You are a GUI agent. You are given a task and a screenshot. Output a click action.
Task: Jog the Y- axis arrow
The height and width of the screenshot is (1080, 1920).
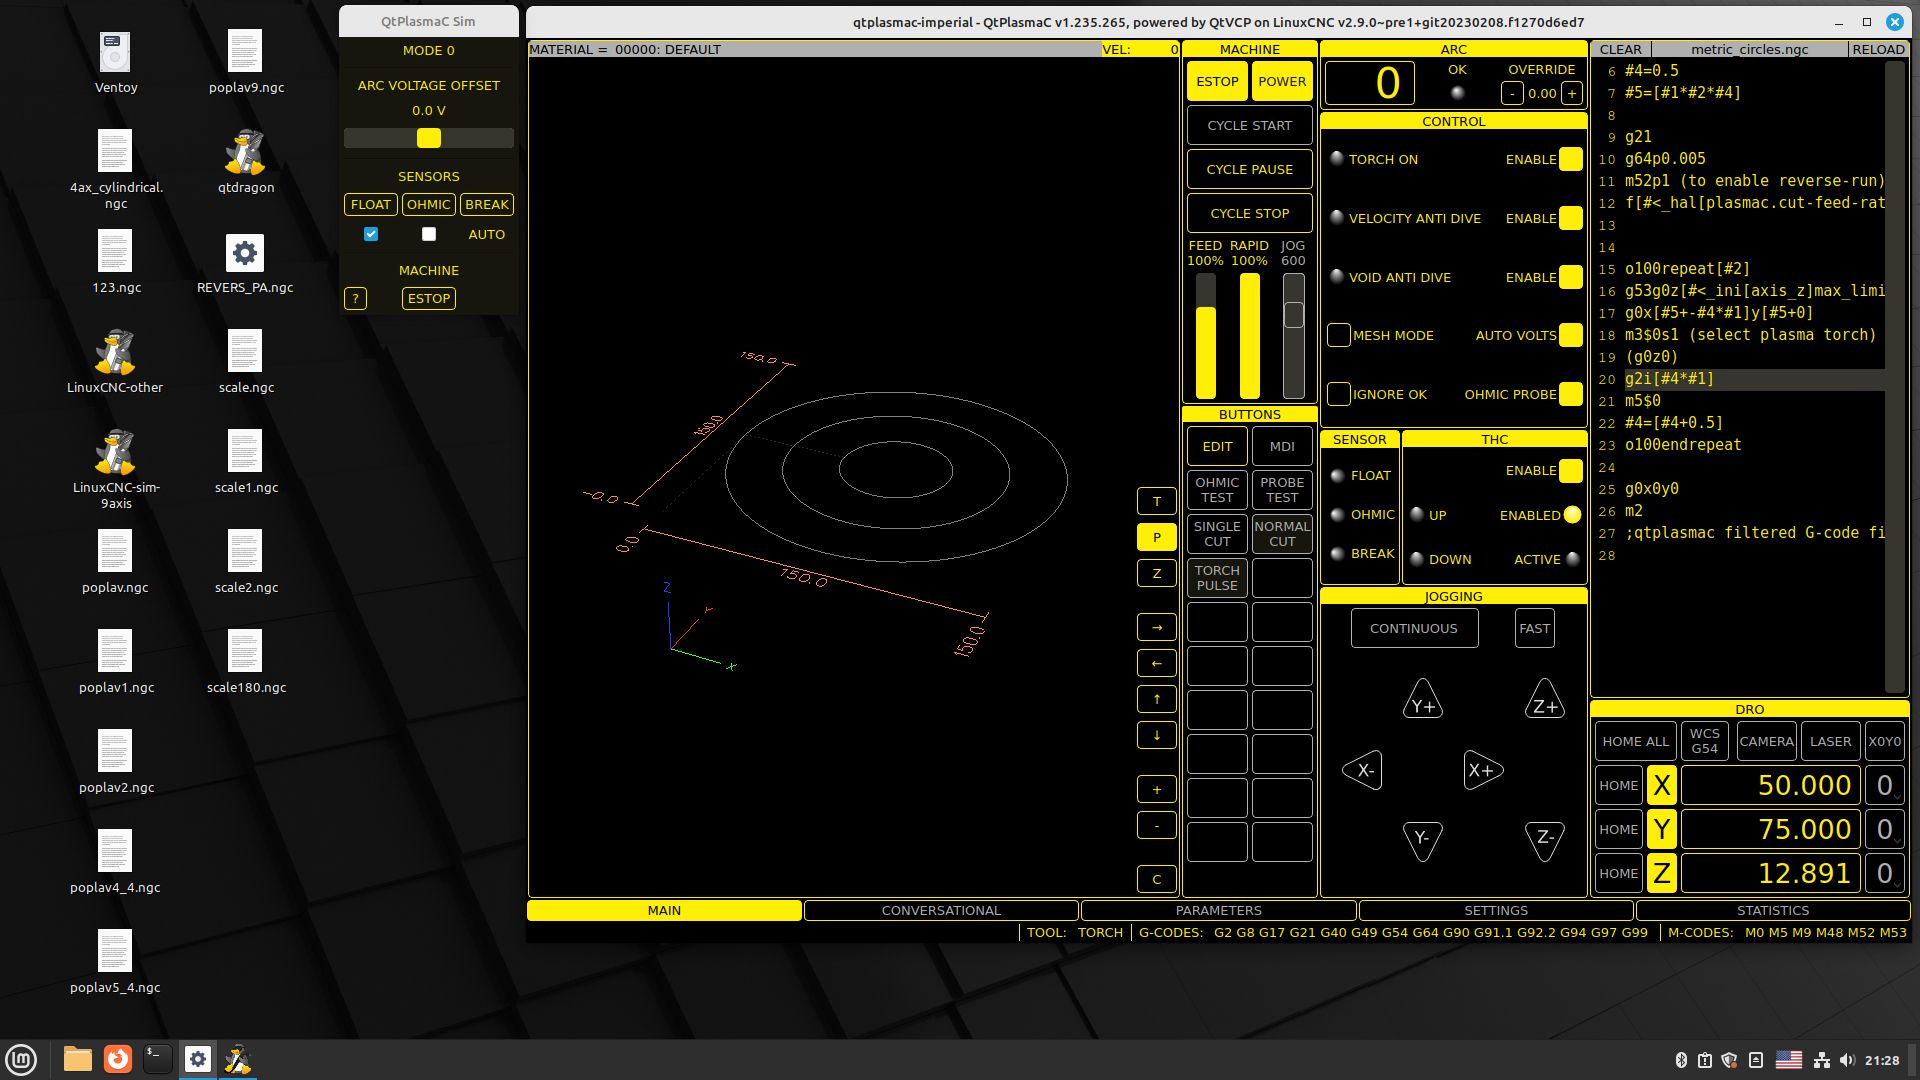click(1422, 840)
